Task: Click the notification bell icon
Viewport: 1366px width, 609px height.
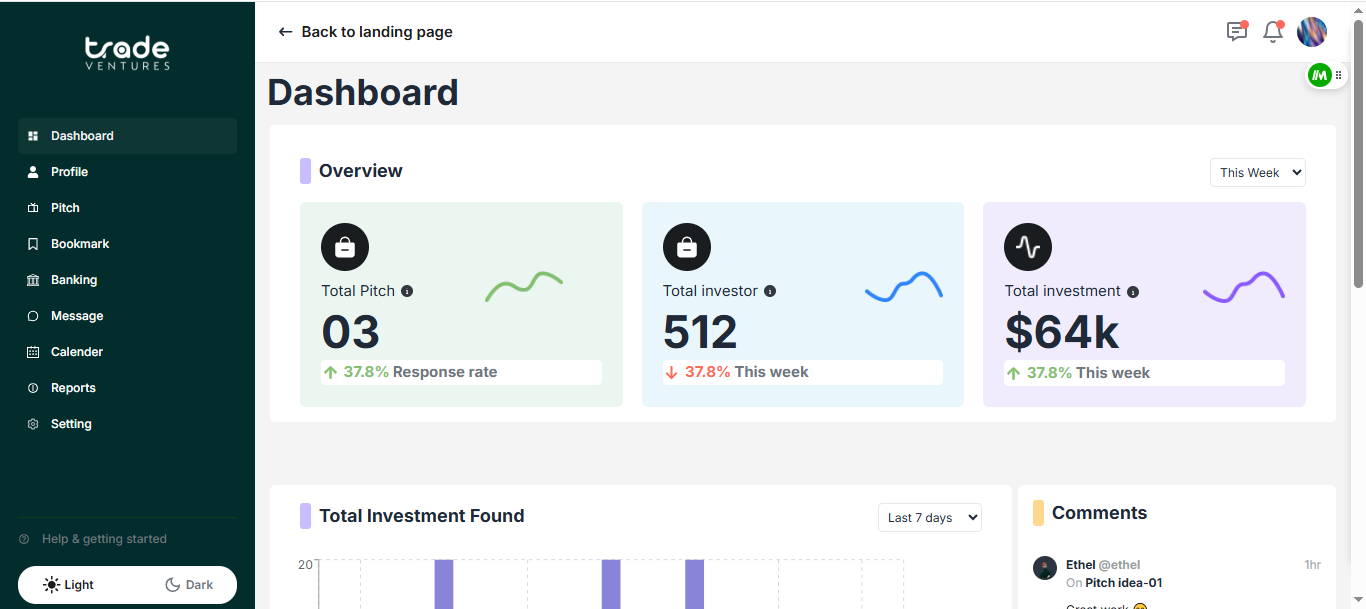Action: [1272, 32]
